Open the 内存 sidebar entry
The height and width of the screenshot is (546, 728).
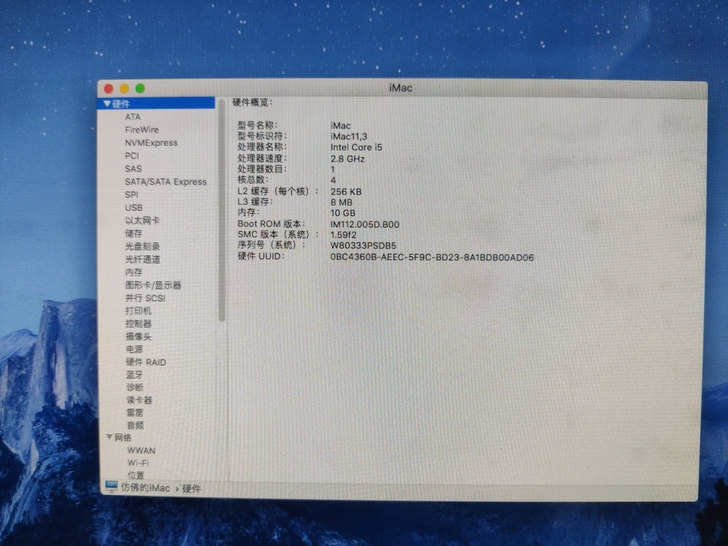point(134,272)
